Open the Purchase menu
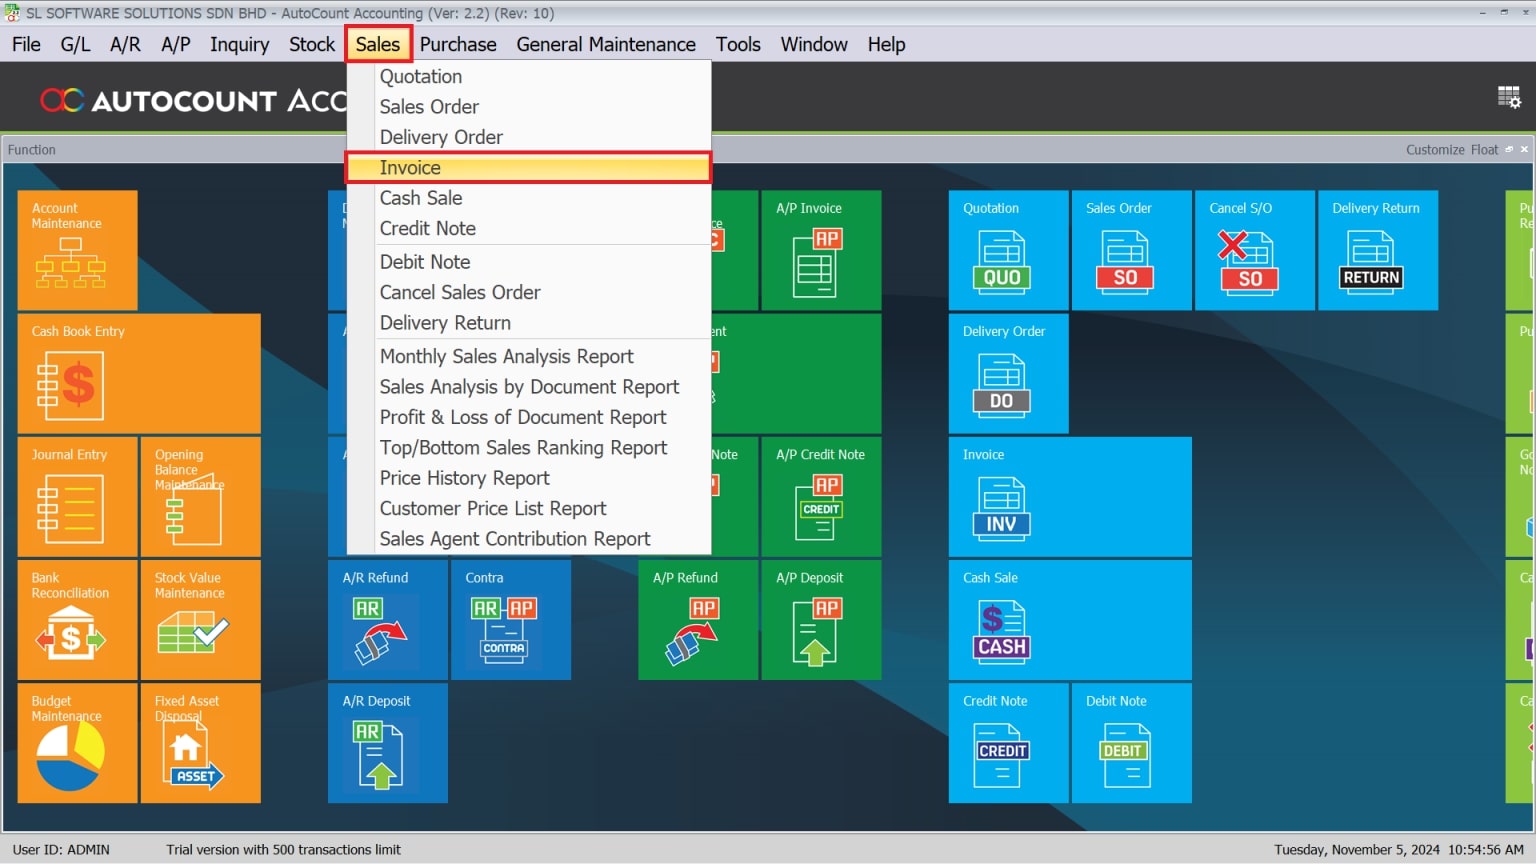 (458, 44)
